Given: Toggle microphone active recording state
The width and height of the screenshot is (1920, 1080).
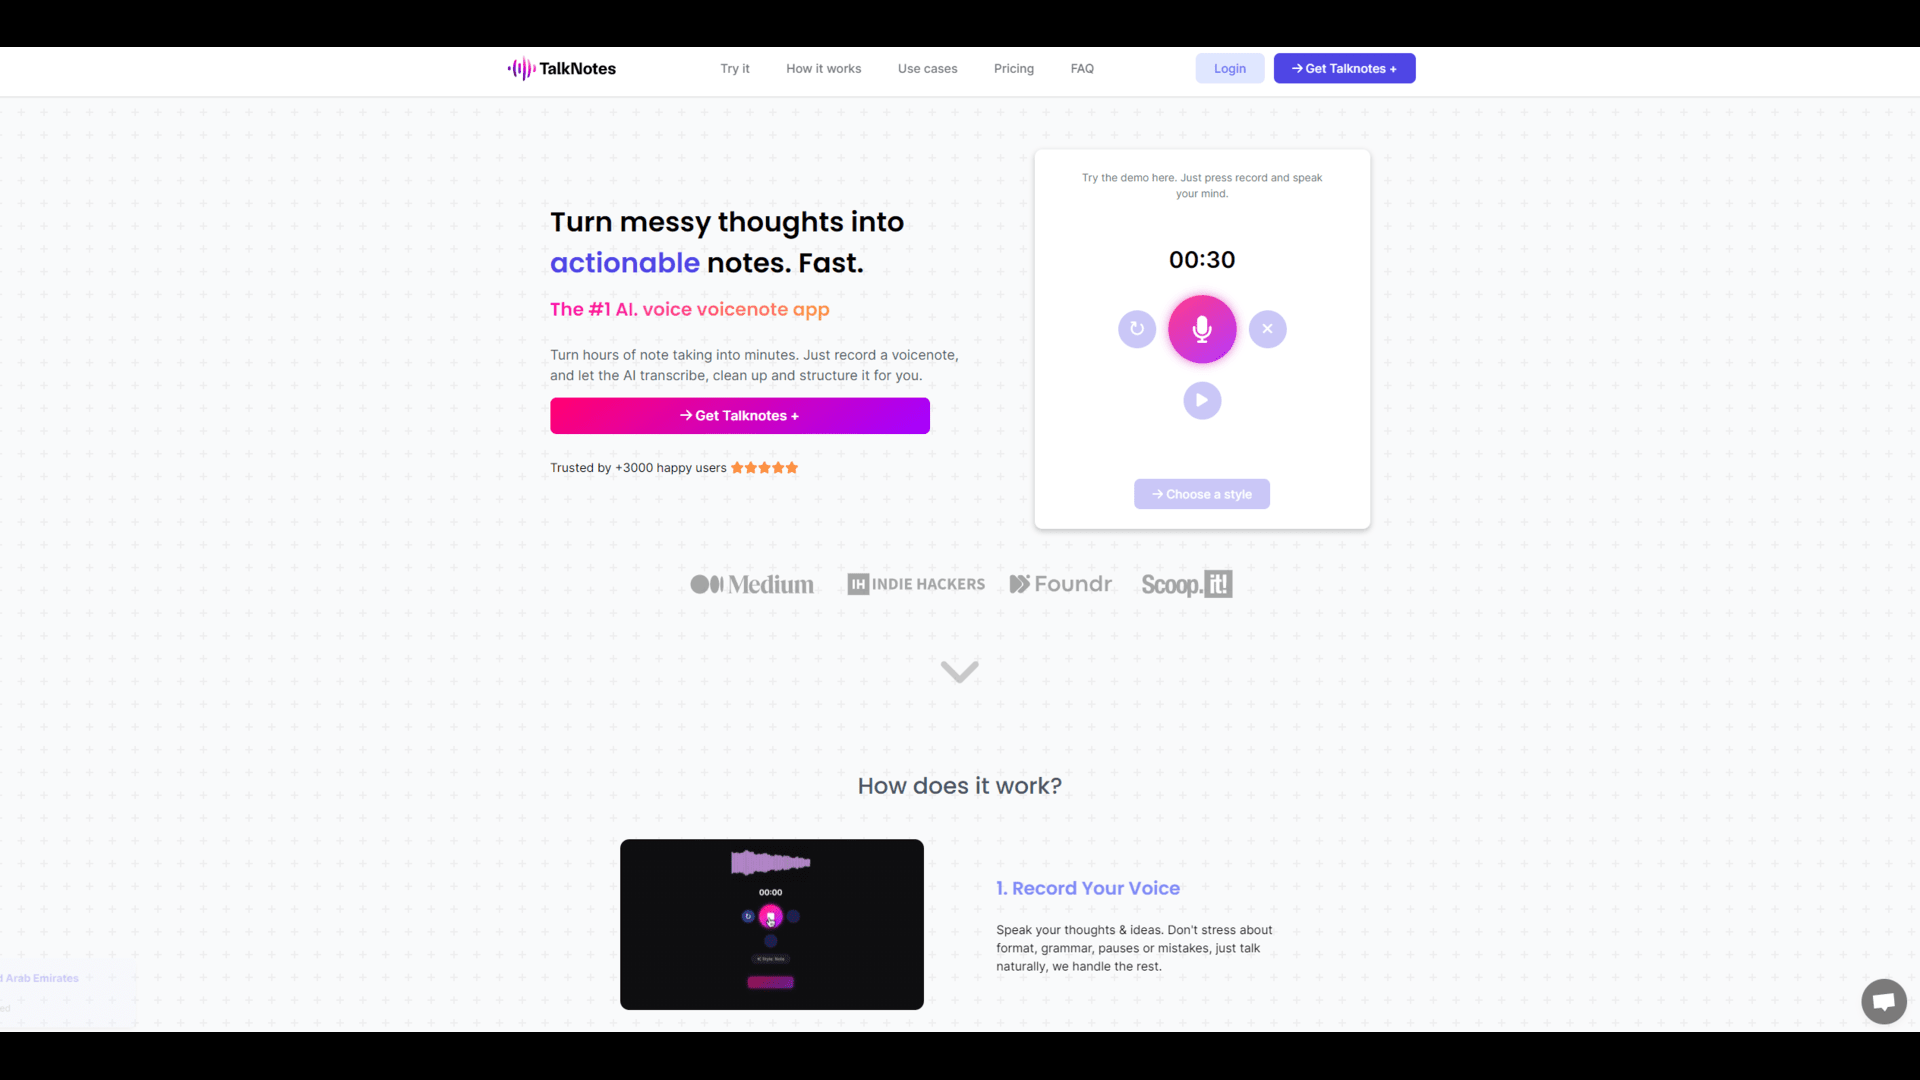Looking at the screenshot, I should (x=1201, y=328).
